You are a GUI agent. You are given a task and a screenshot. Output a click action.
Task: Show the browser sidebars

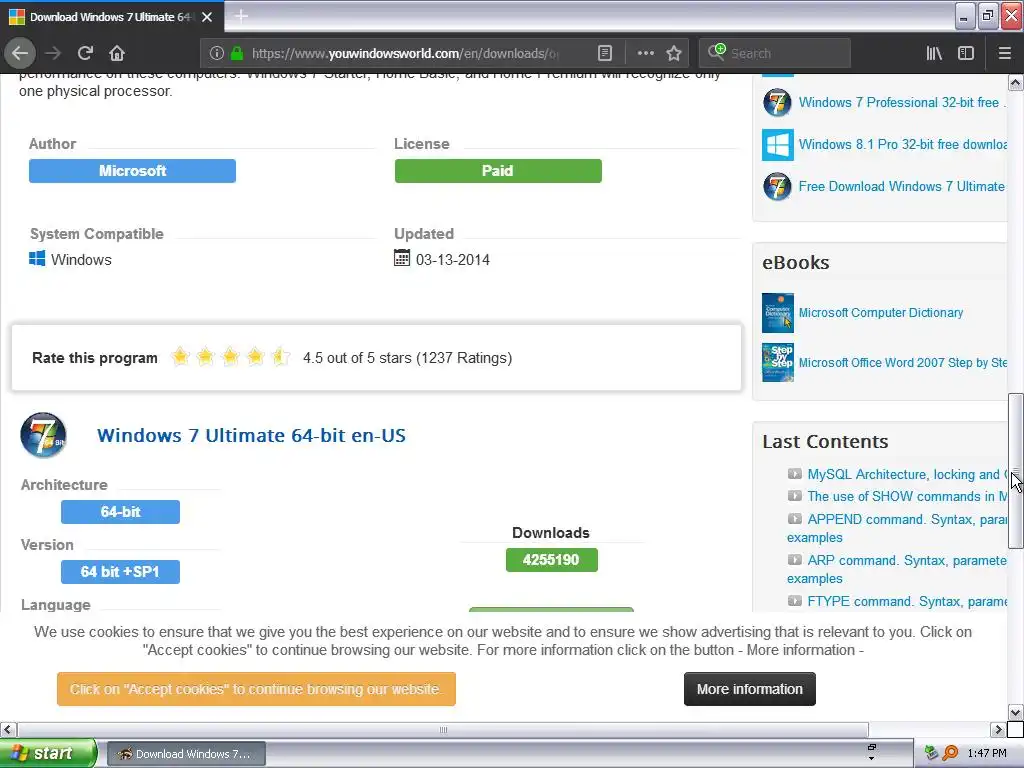[966, 53]
